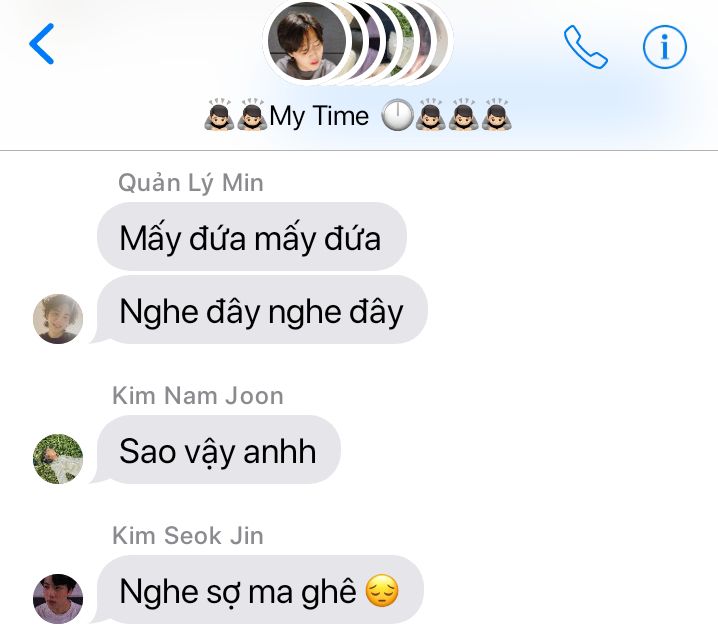Tap the pensive emoji in the last message

pos(382,591)
